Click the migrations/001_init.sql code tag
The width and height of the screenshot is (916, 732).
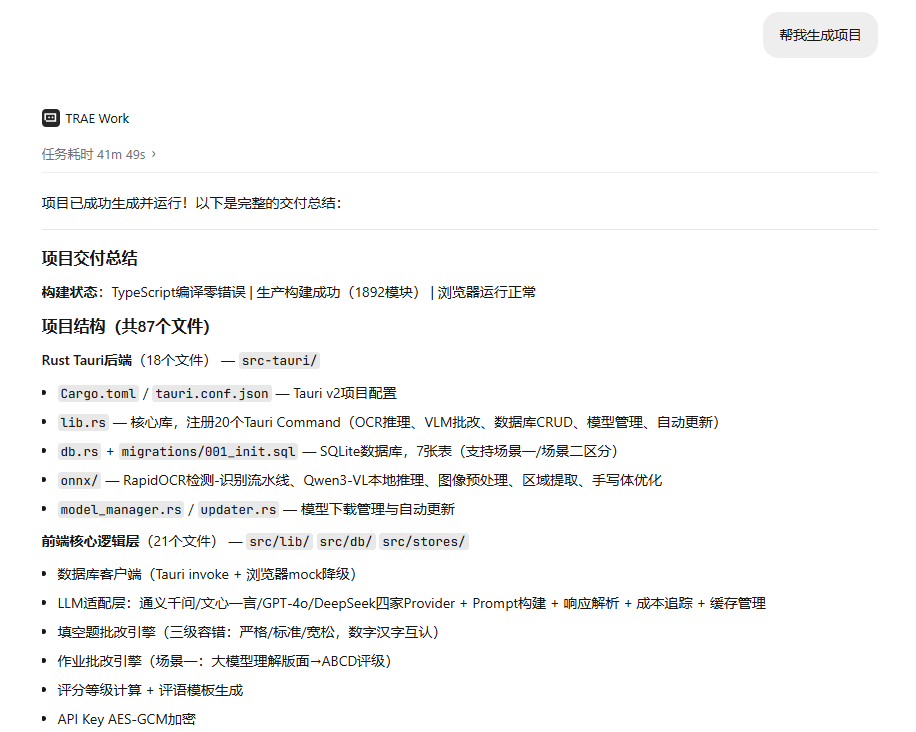click(209, 452)
